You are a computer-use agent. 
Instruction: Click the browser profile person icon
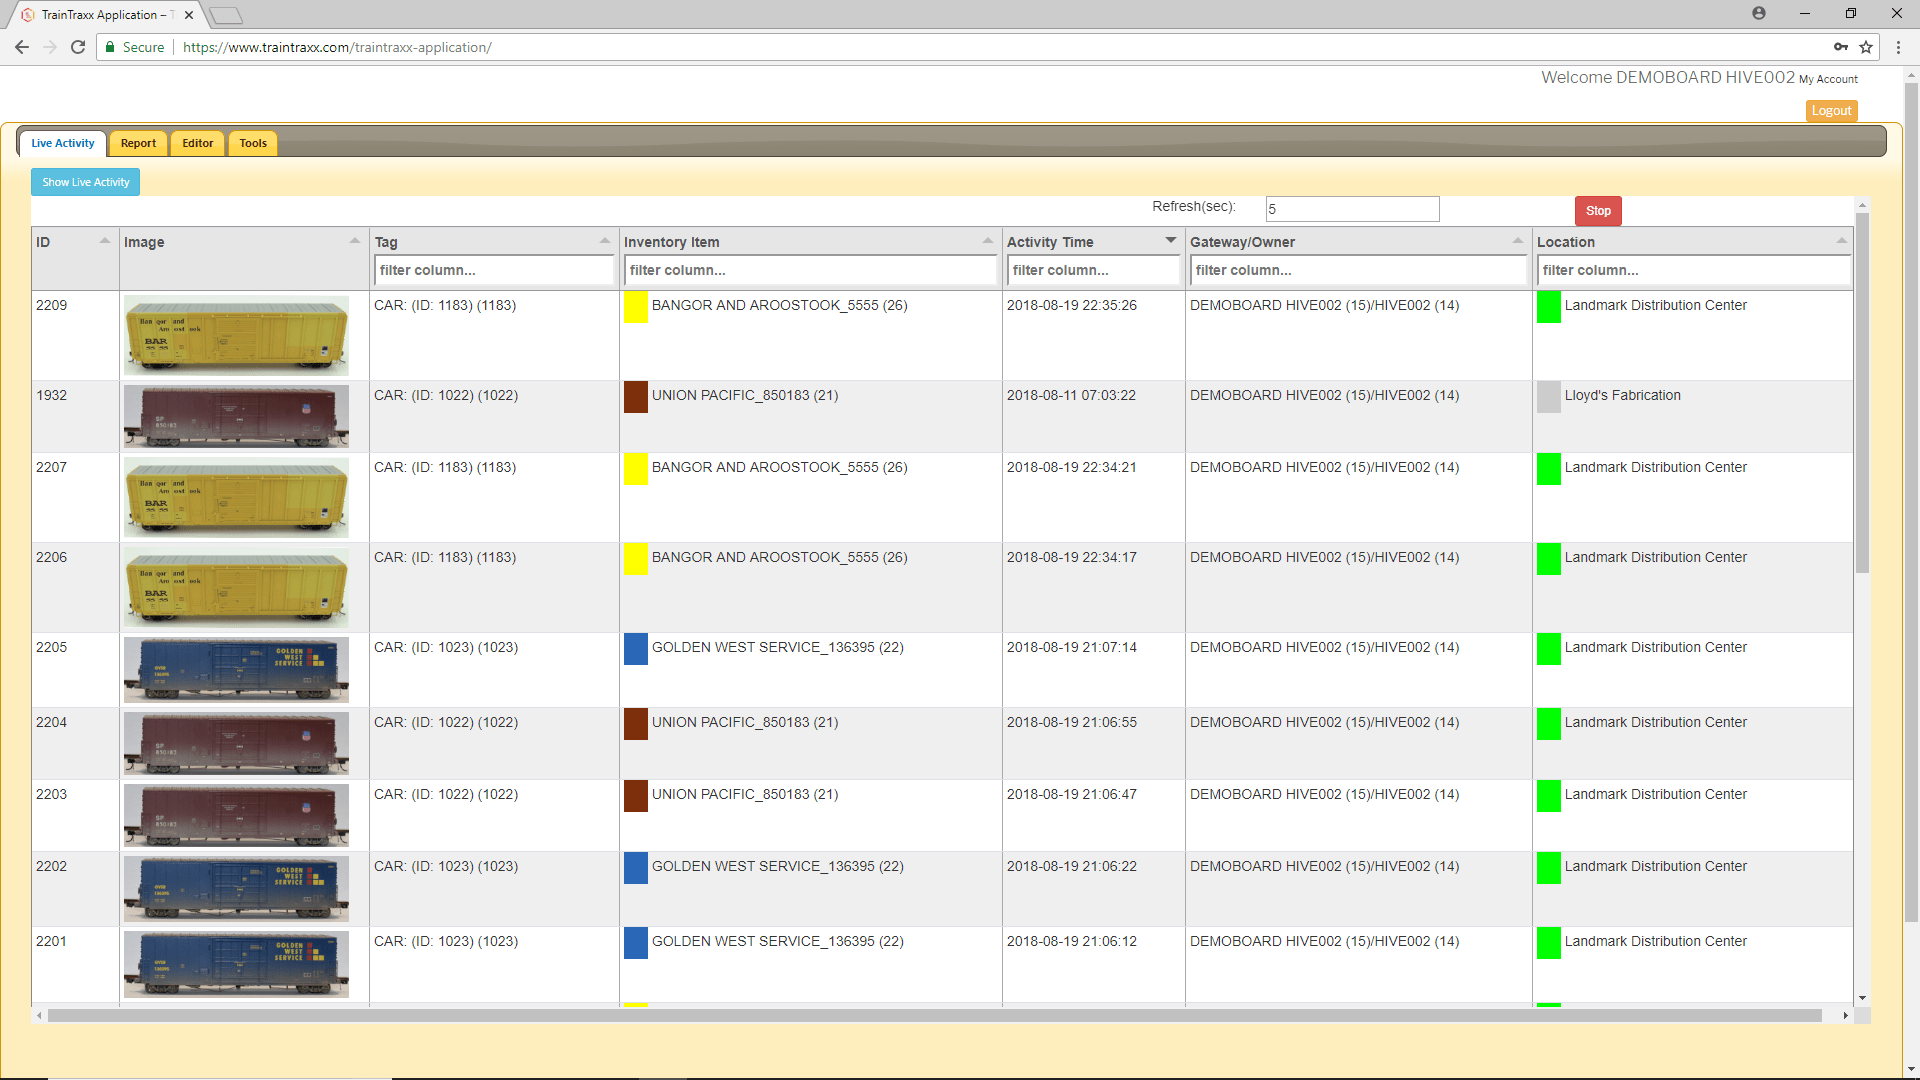(1759, 13)
